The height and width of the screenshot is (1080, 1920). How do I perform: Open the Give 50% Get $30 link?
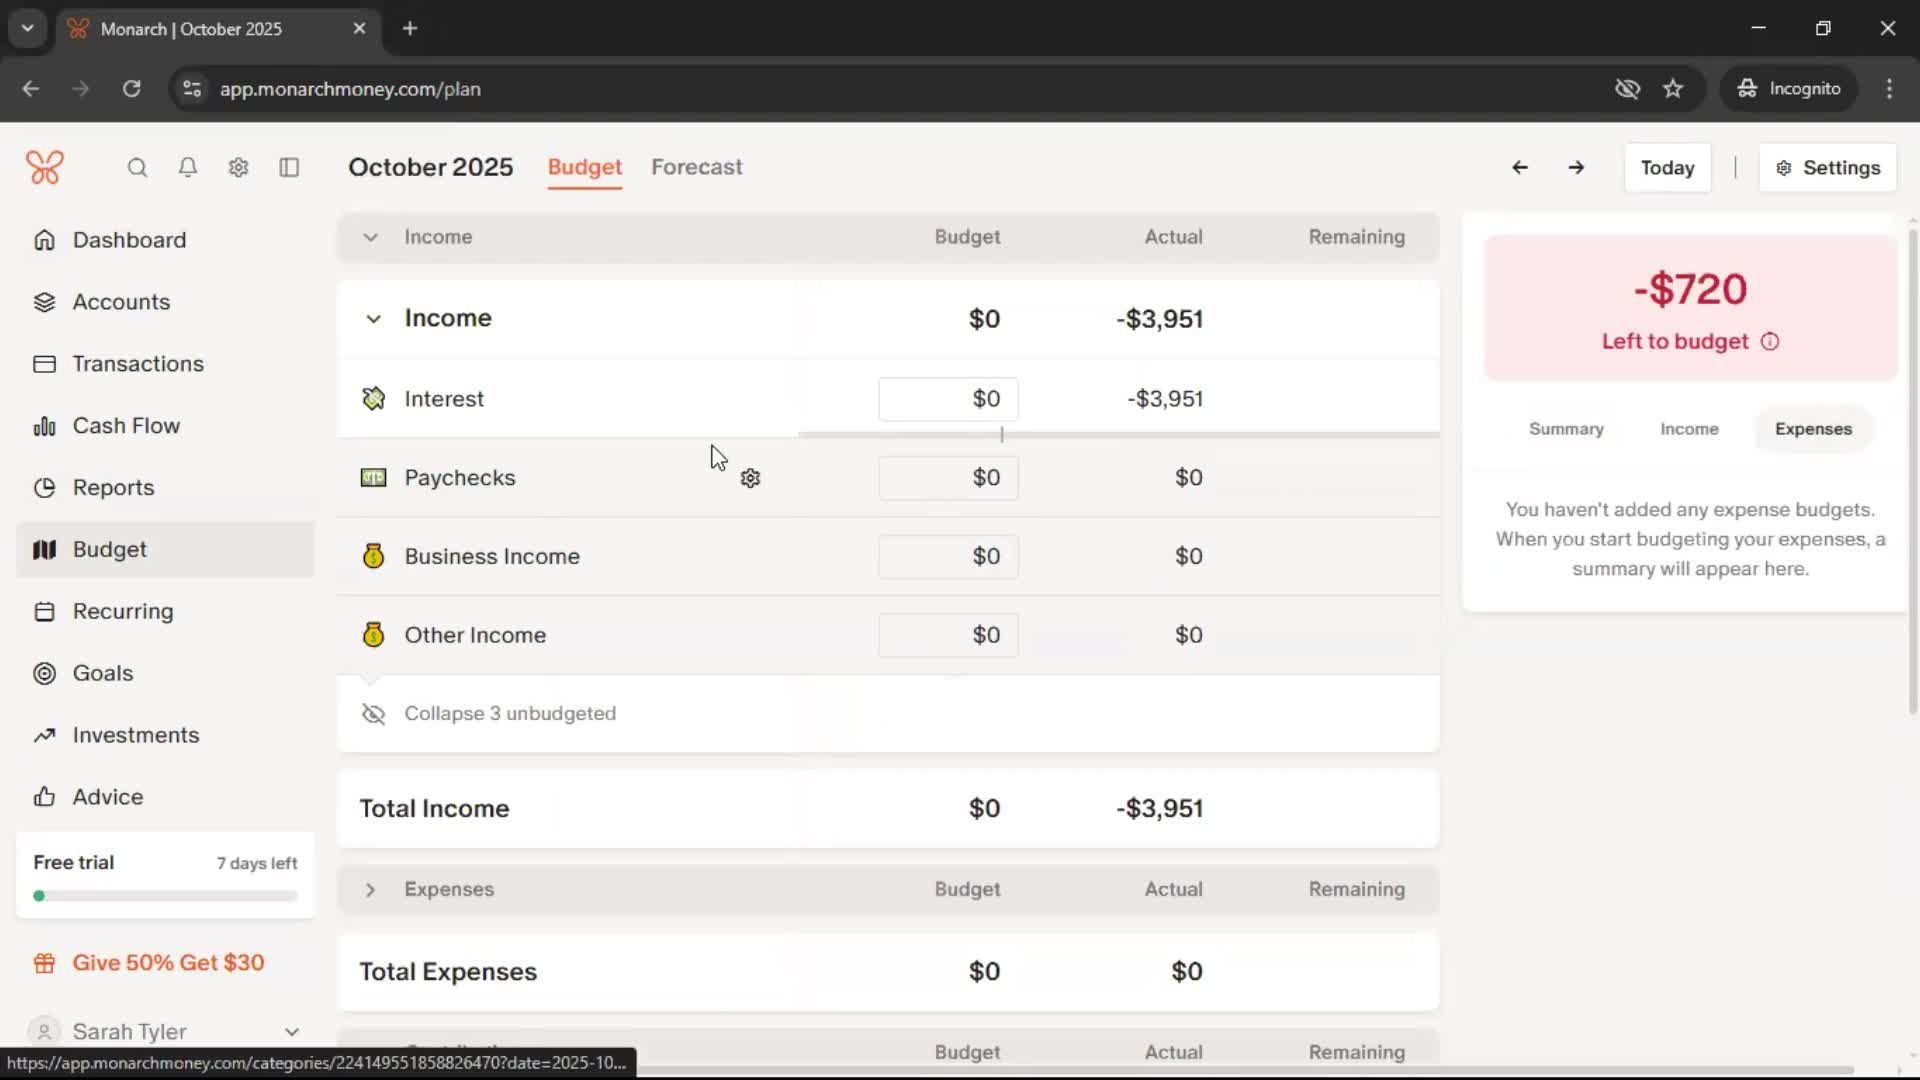[168, 963]
